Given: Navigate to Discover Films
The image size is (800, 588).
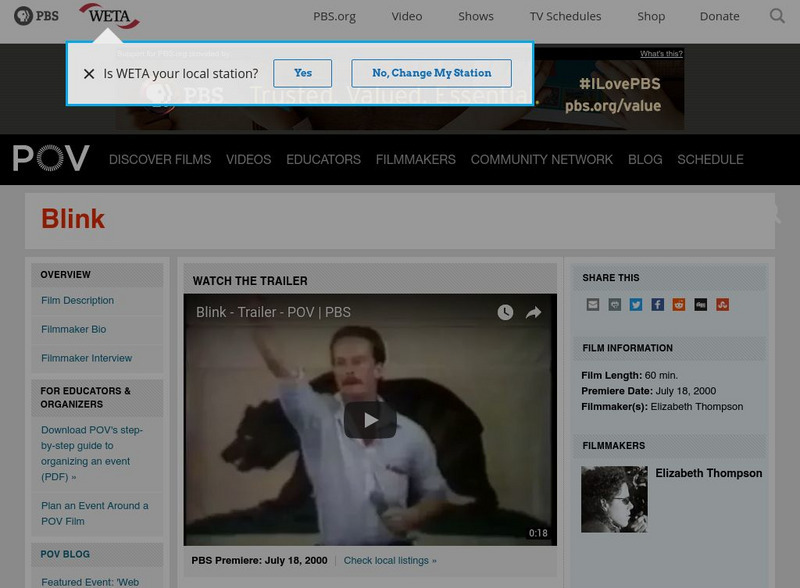Looking at the screenshot, I should click(x=160, y=160).
